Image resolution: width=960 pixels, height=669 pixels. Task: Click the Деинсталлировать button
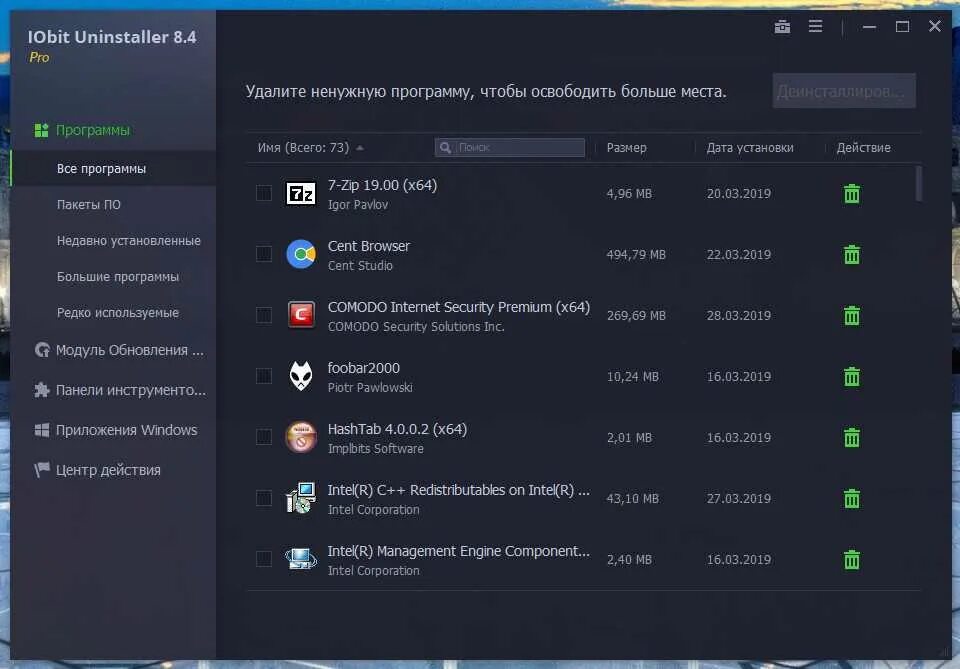(x=844, y=91)
